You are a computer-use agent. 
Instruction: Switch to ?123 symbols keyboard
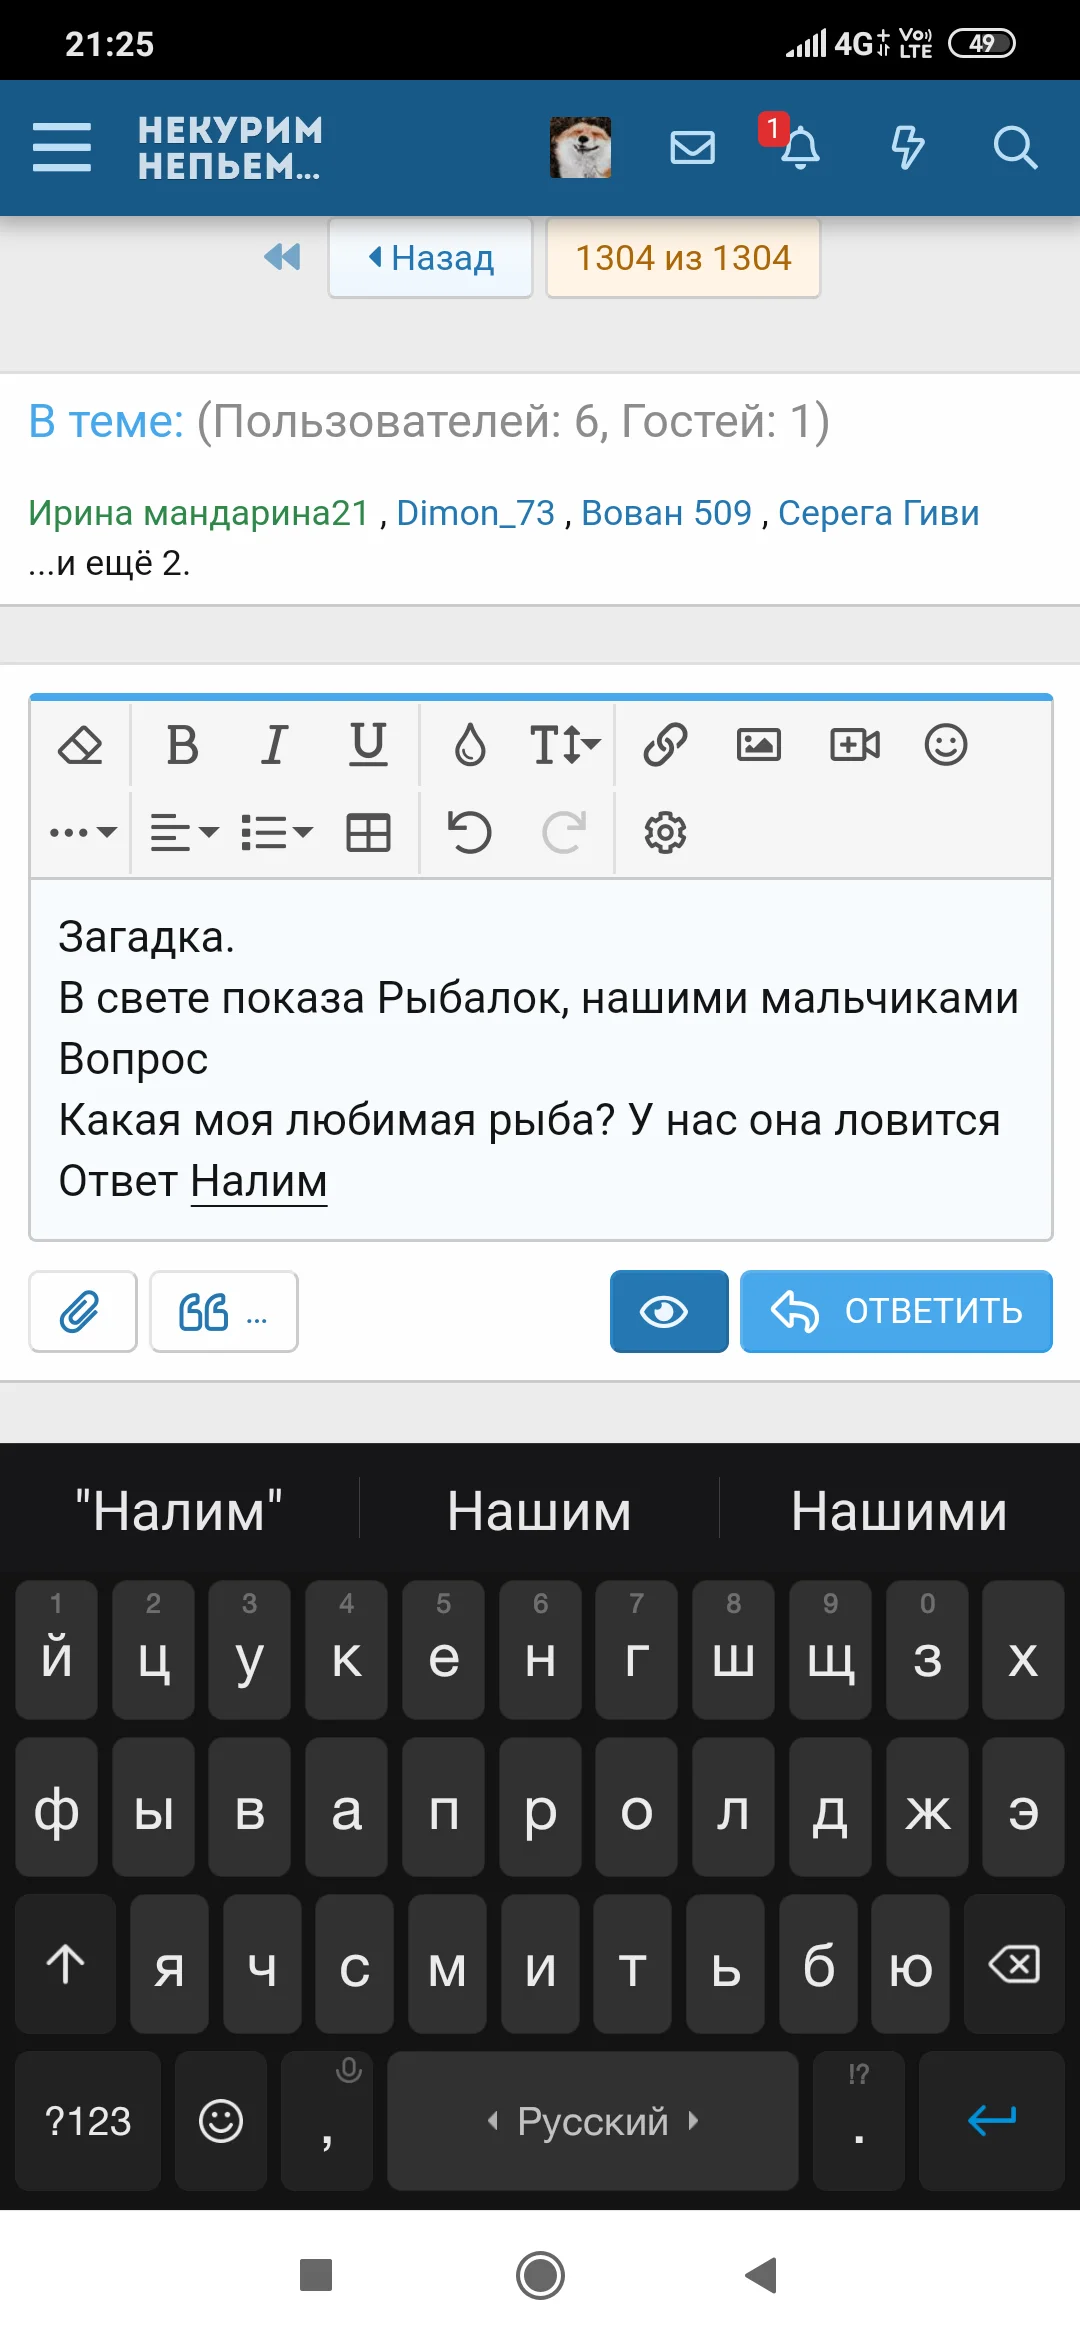tap(88, 2121)
